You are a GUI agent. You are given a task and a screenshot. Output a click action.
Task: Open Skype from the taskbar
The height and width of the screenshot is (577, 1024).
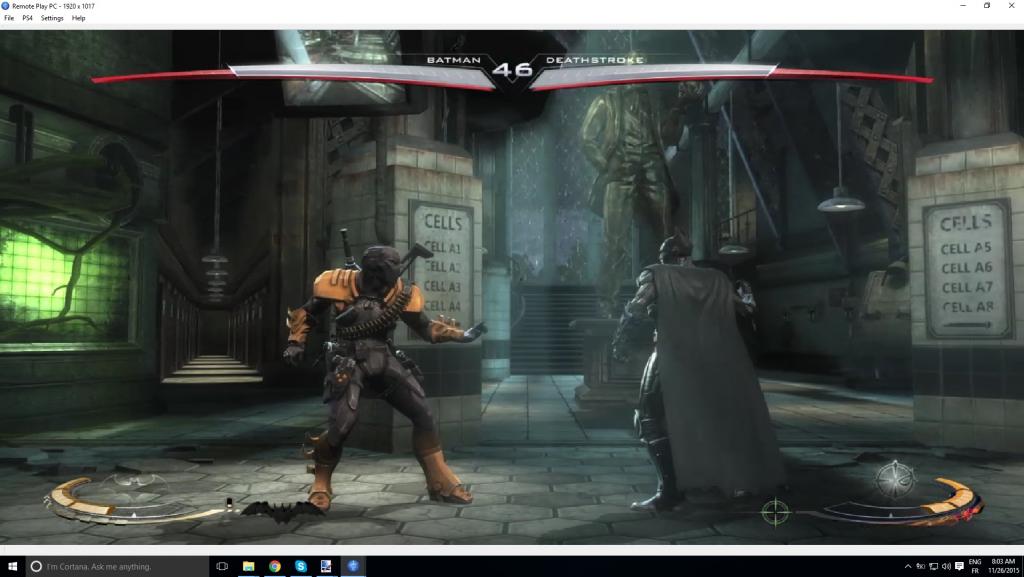300,566
